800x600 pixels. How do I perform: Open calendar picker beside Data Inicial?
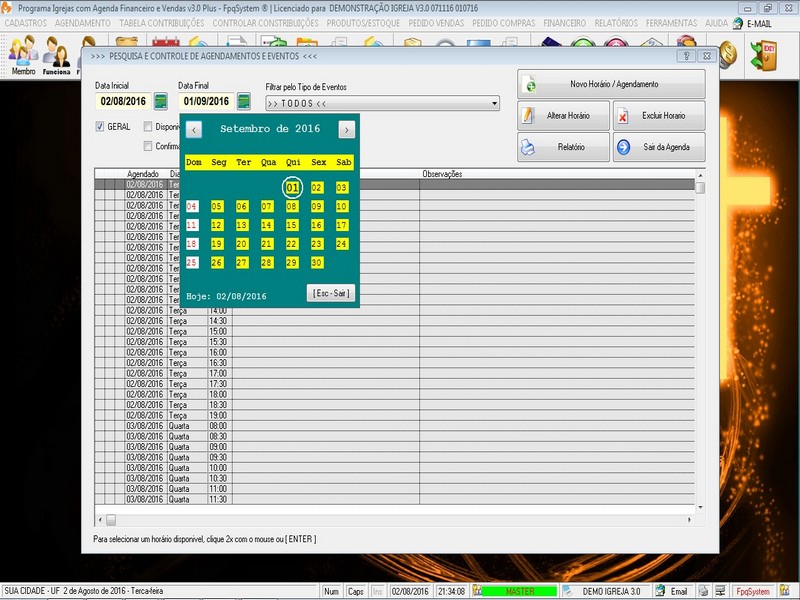click(161, 101)
